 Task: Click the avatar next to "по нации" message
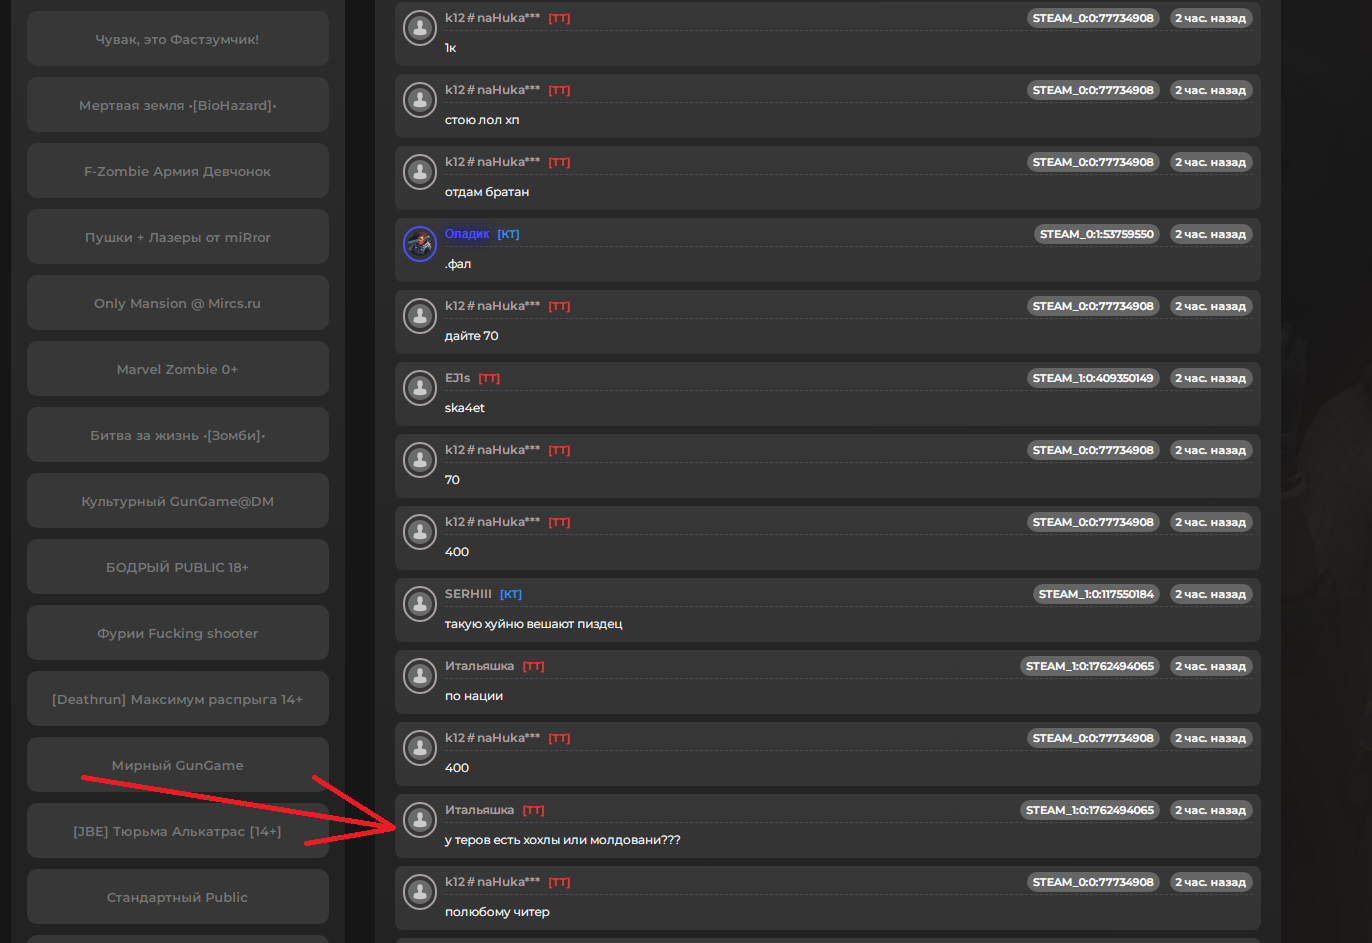coord(420,675)
